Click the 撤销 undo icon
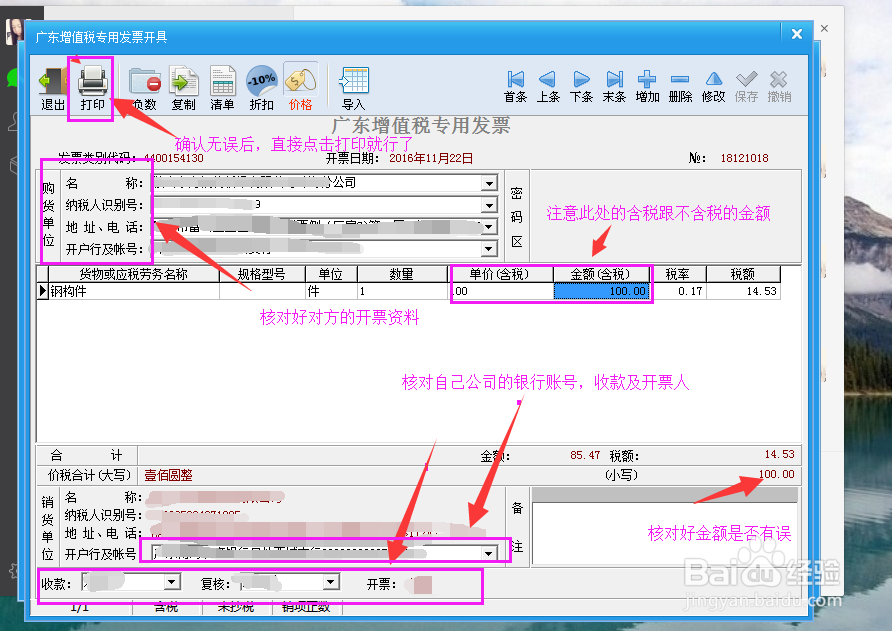 779,87
